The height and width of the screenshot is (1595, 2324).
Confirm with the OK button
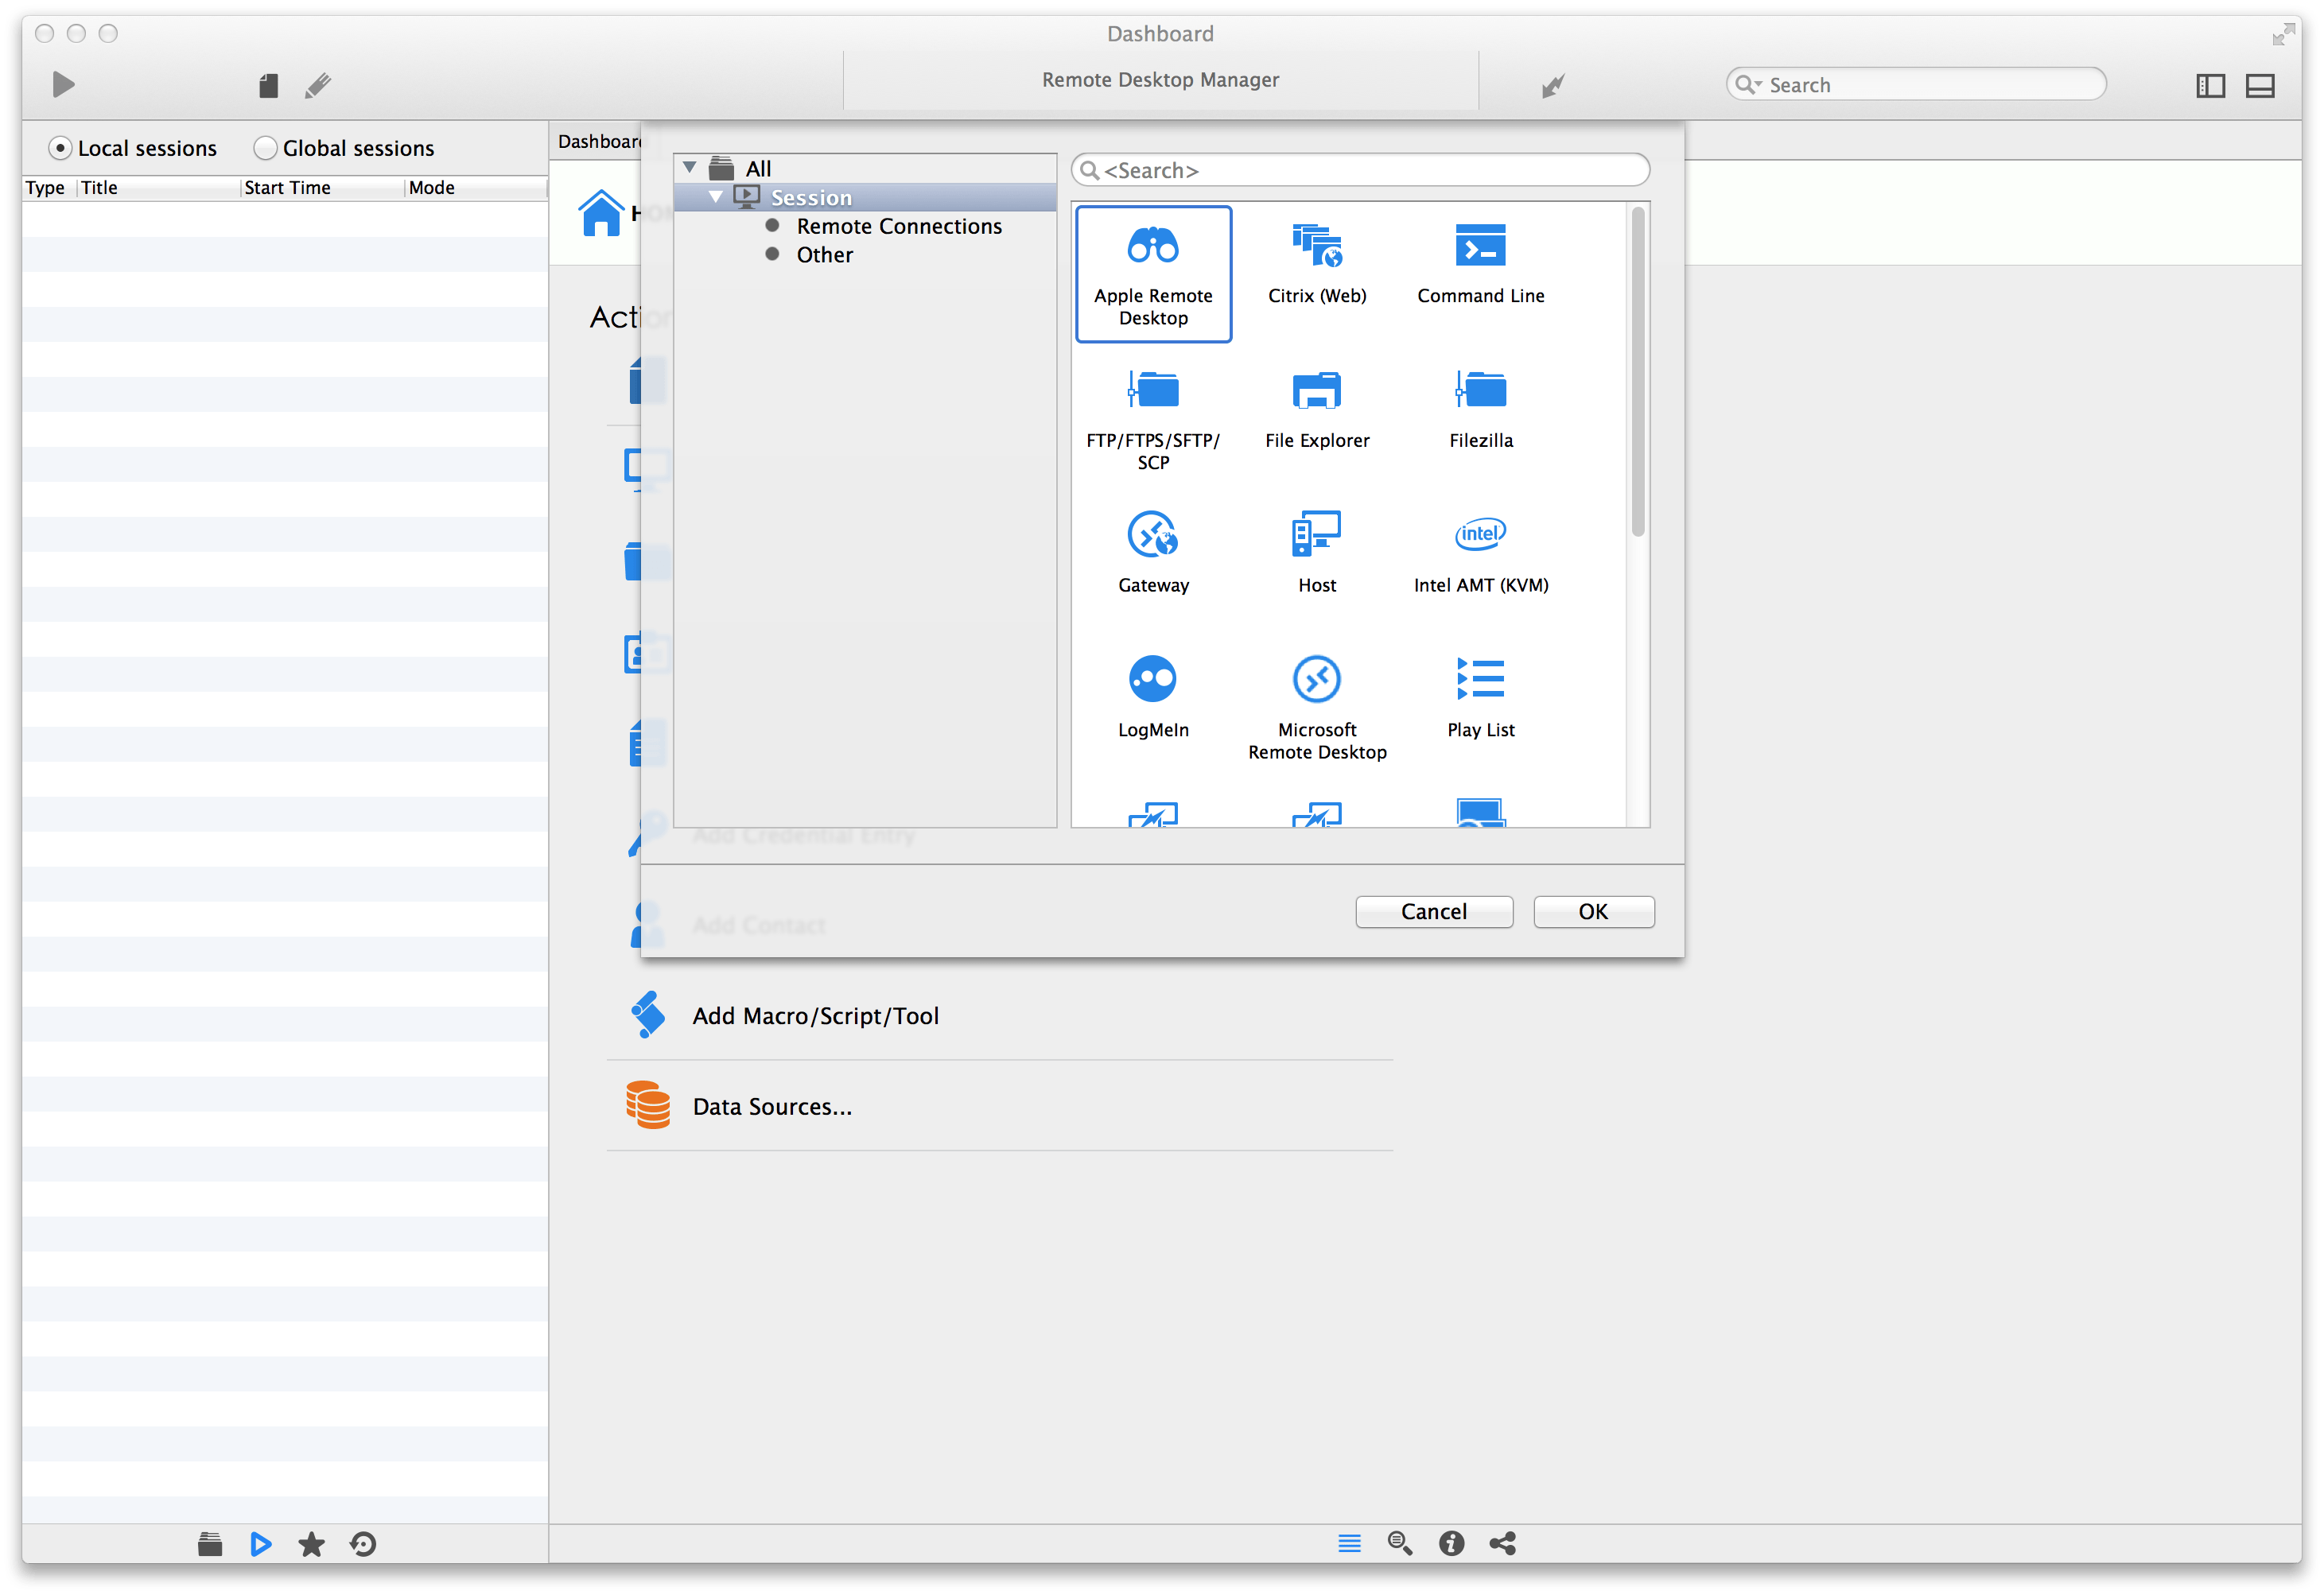[1593, 911]
